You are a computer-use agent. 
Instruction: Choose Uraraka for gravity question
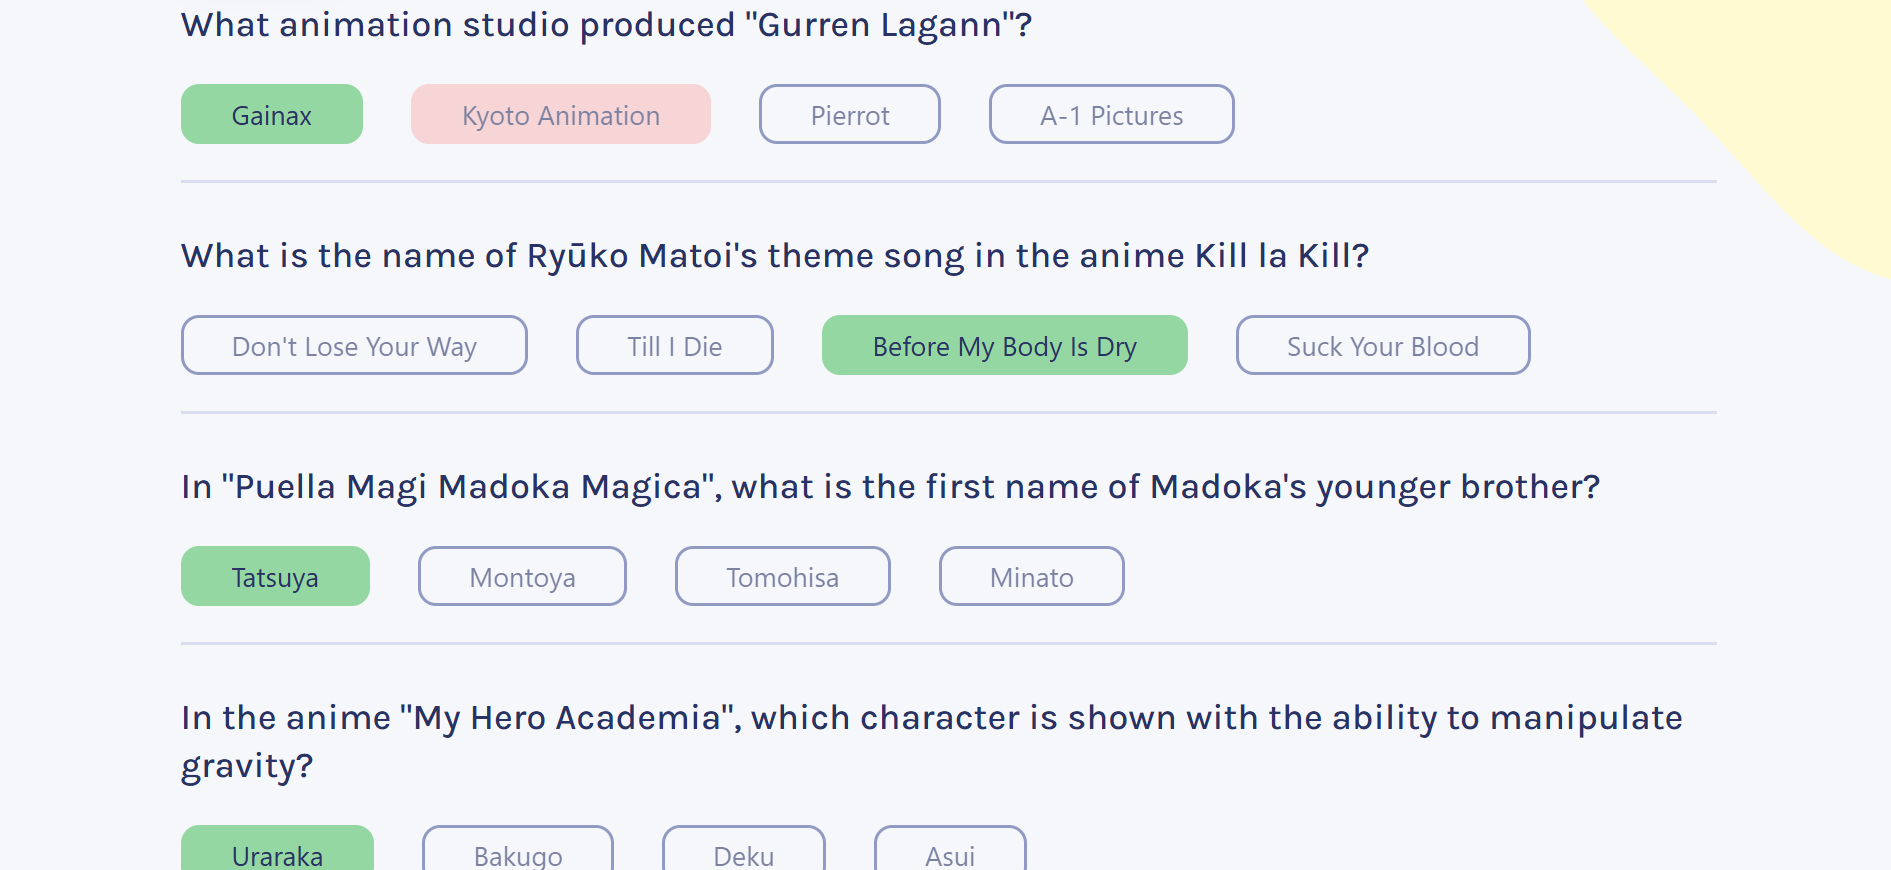point(277,852)
